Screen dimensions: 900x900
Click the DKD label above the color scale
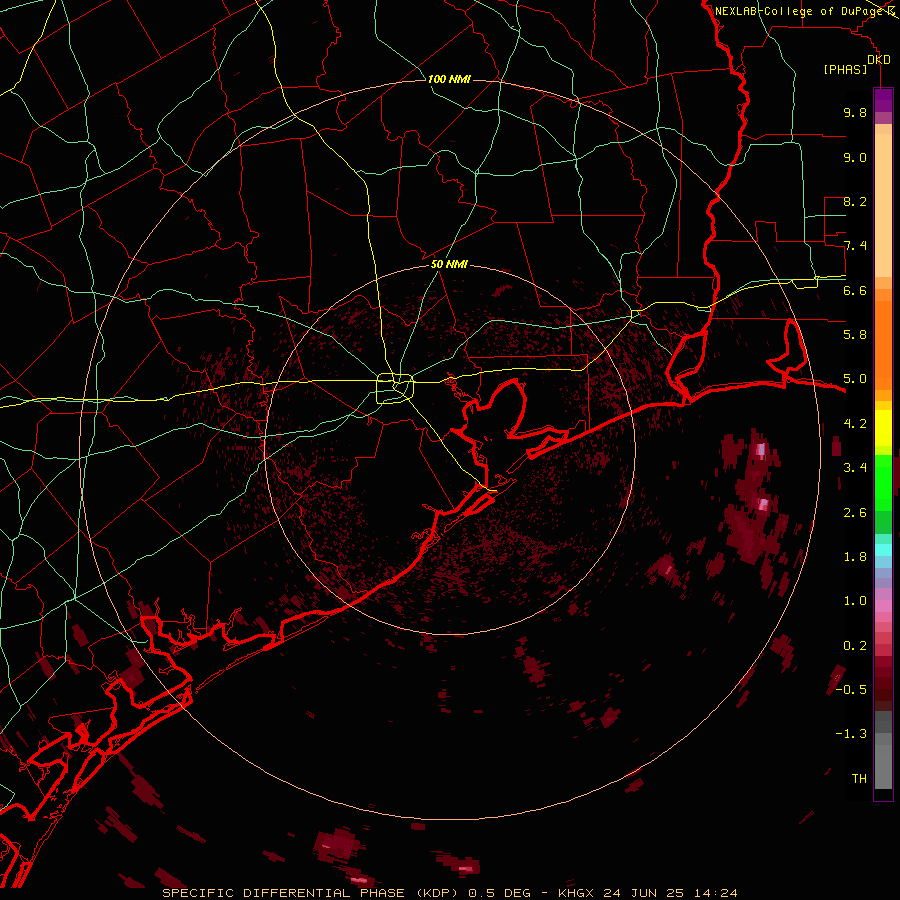[879, 60]
